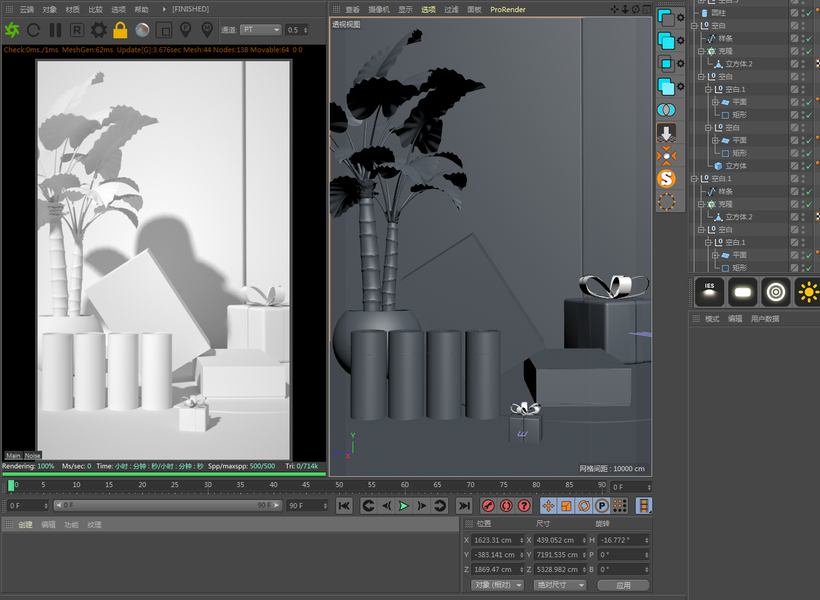Toggle the yellow resolution lock icon
Screen dimensions: 820x600
[120, 30]
